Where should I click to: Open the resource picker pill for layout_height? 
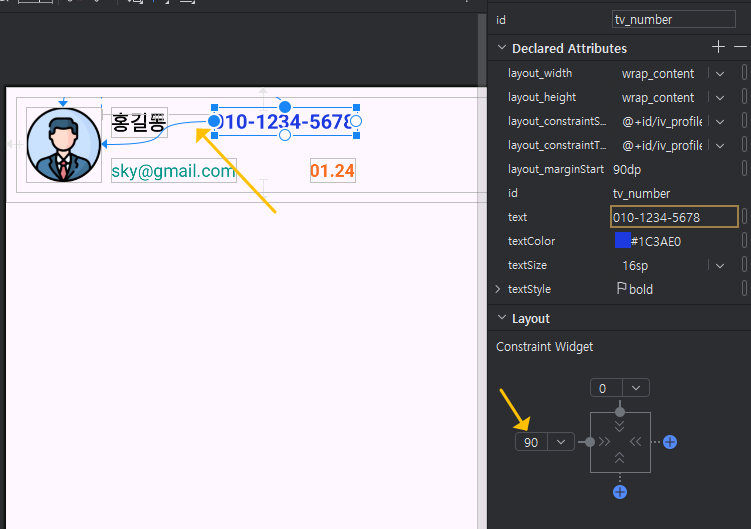[744, 97]
